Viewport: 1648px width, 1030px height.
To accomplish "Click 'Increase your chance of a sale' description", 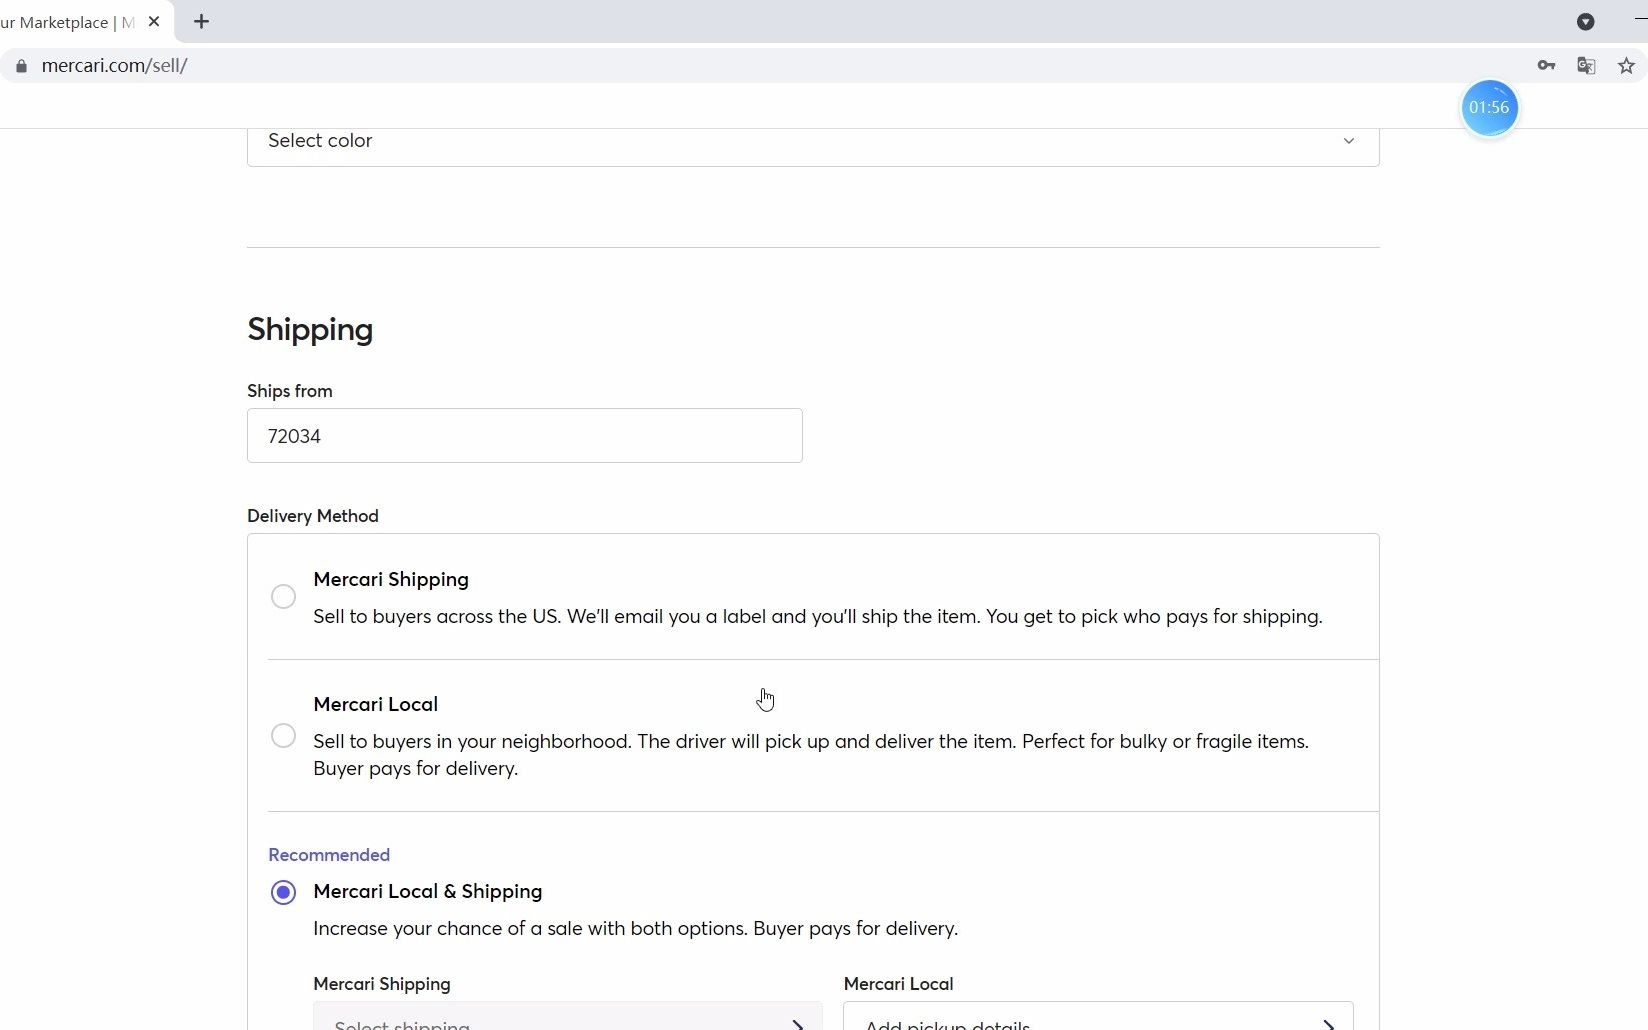I will click(636, 928).
